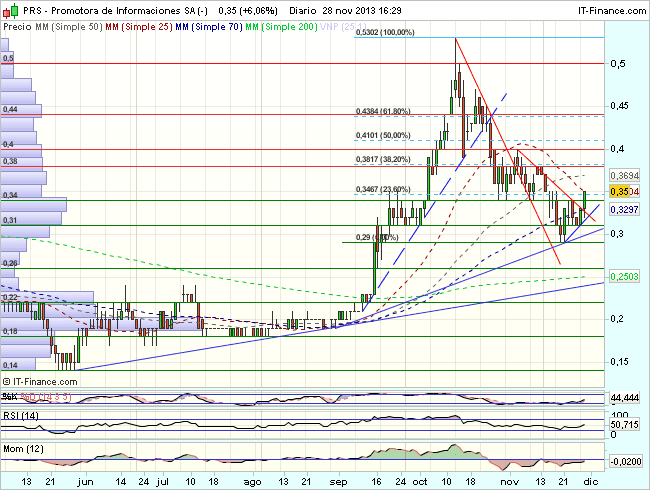Click the 0,3694 moving average value tag
Viewport: 650px width, 490px height.
(x=624, y=176)
